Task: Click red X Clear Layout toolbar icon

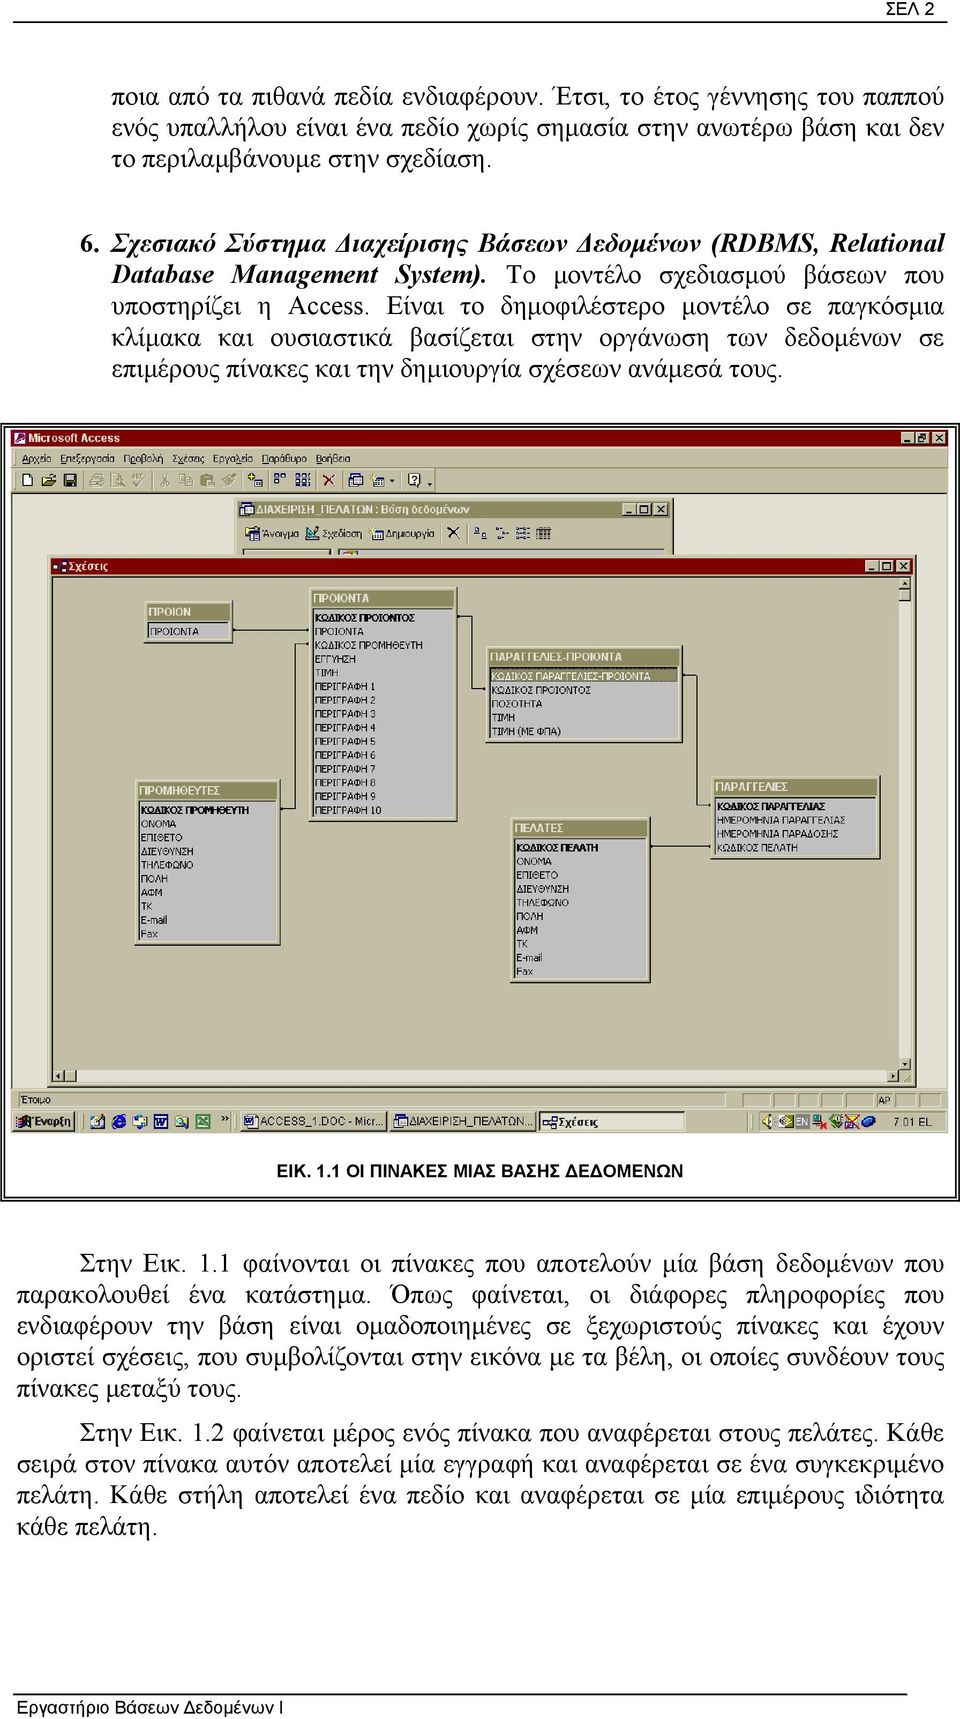Action: click(328, 480)
